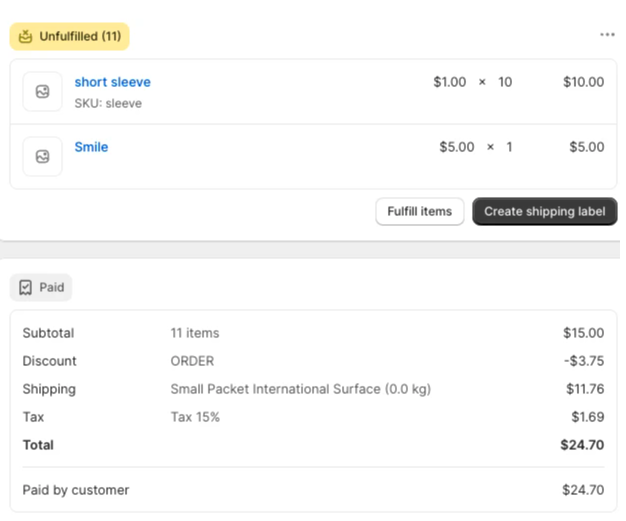This screenshot has height=521, width=626.
Task: Click the quantity 10 for short sleeve
Action: pos(505,82)
